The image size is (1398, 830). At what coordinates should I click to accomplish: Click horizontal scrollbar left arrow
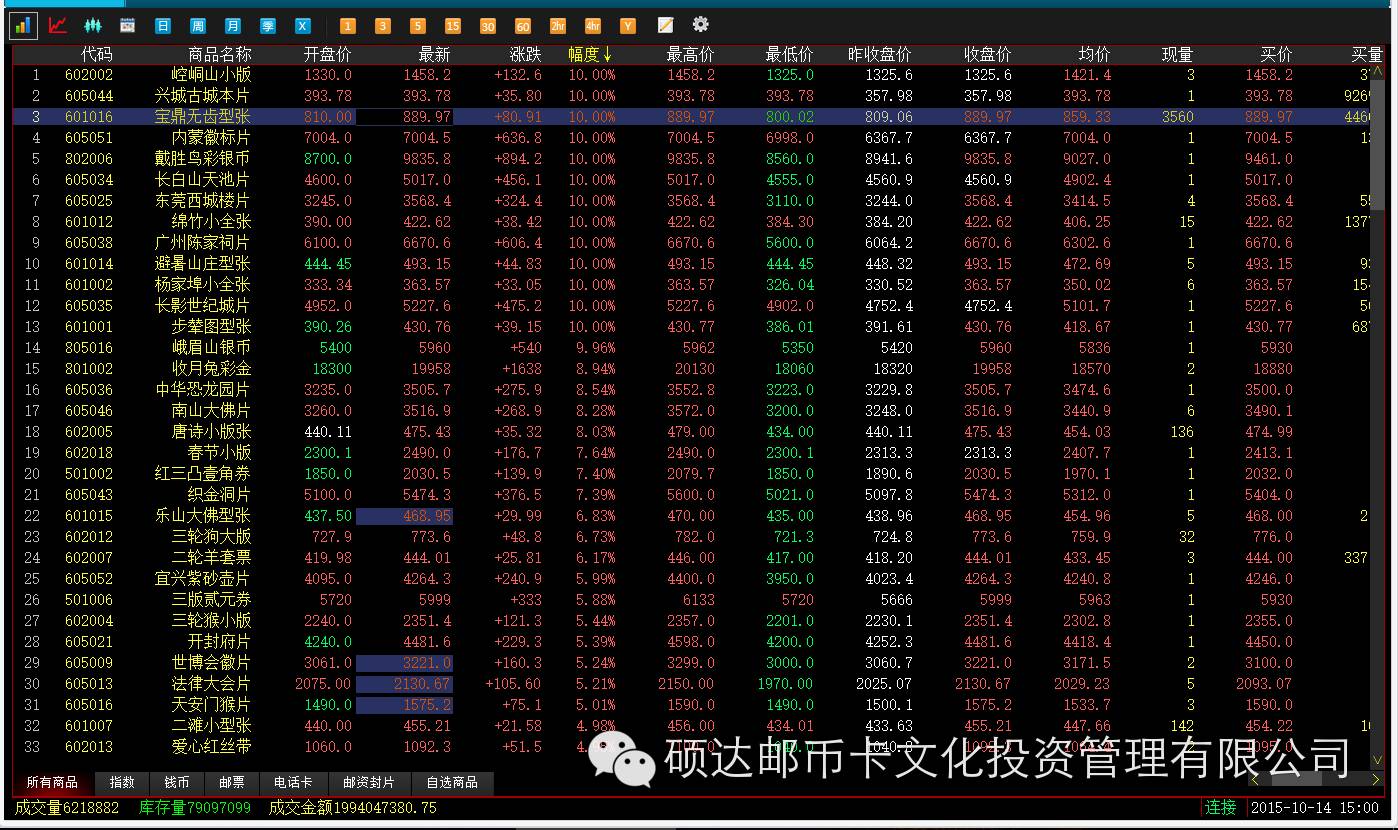tap(1254, 780)
